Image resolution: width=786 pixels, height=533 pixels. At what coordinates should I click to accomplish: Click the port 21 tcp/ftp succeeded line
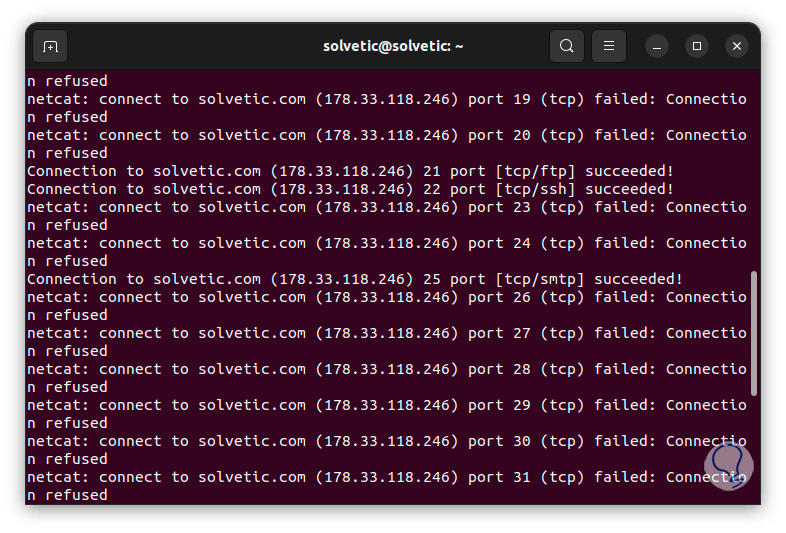[350, 171]
